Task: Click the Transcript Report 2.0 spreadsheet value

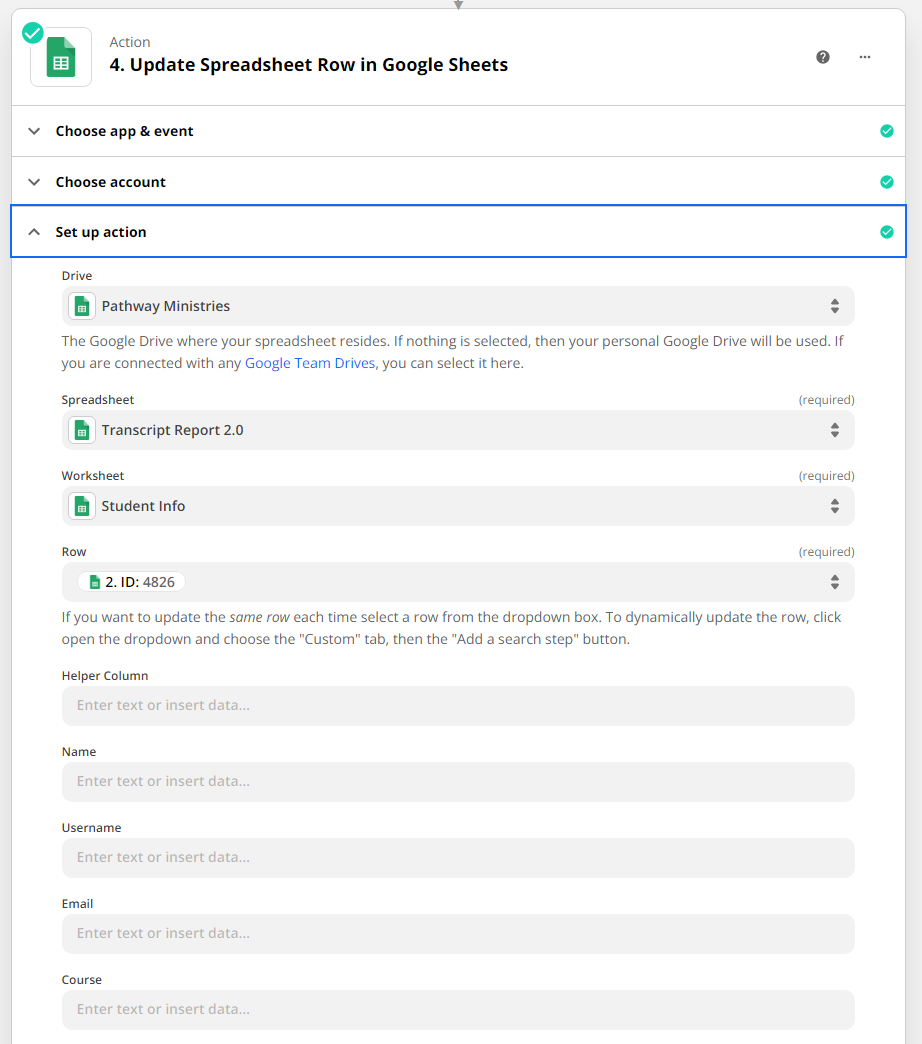Action: click(x=172, y=430)
